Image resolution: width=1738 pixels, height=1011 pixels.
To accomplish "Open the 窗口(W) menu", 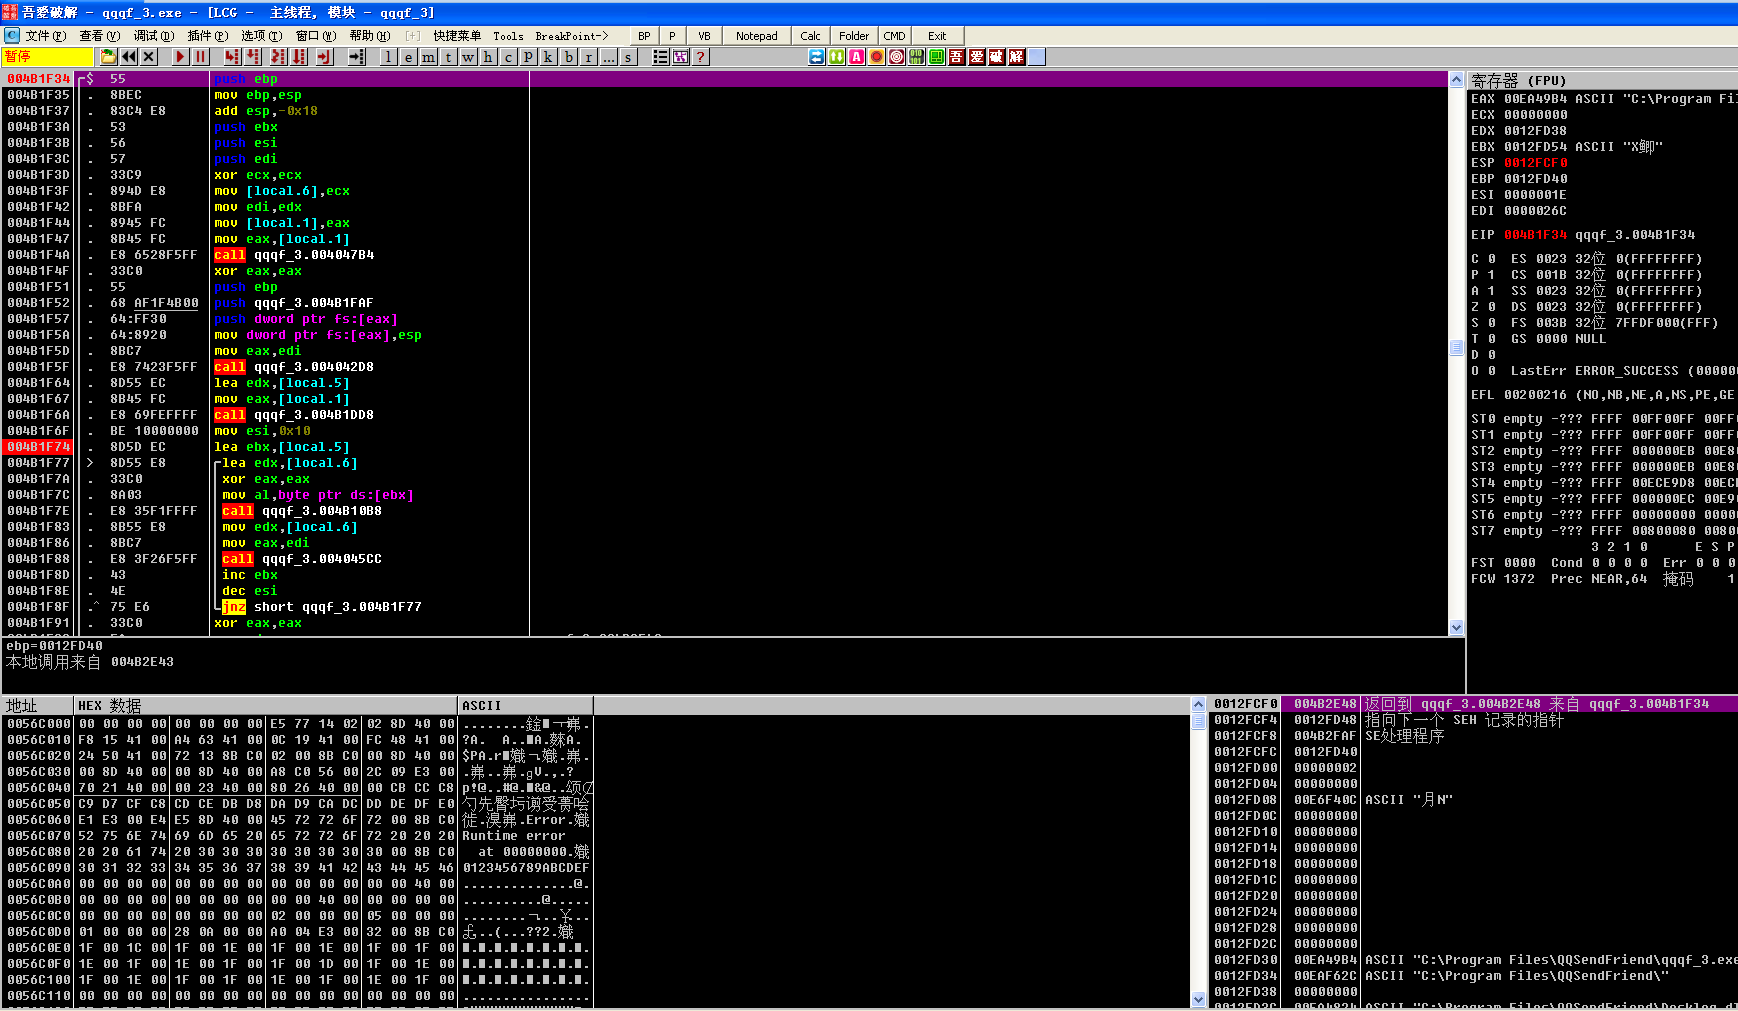I will [315, 36].
